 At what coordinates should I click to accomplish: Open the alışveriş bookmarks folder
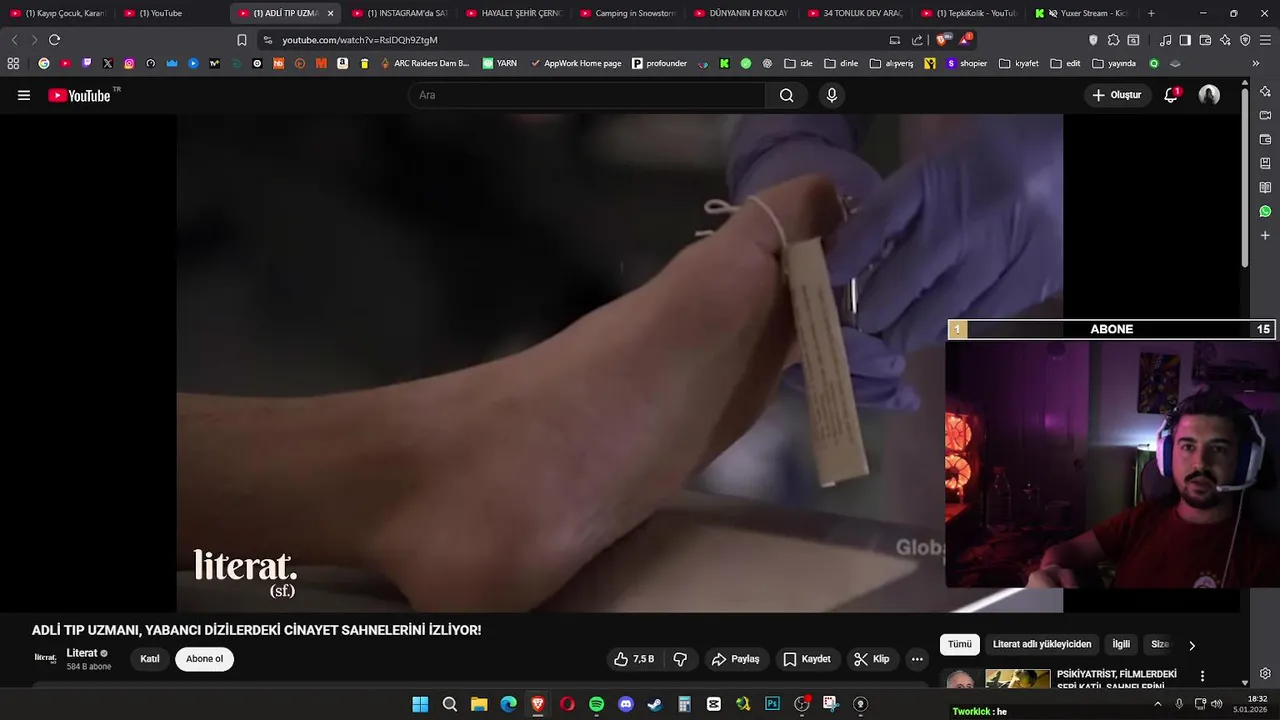(892, 63)
